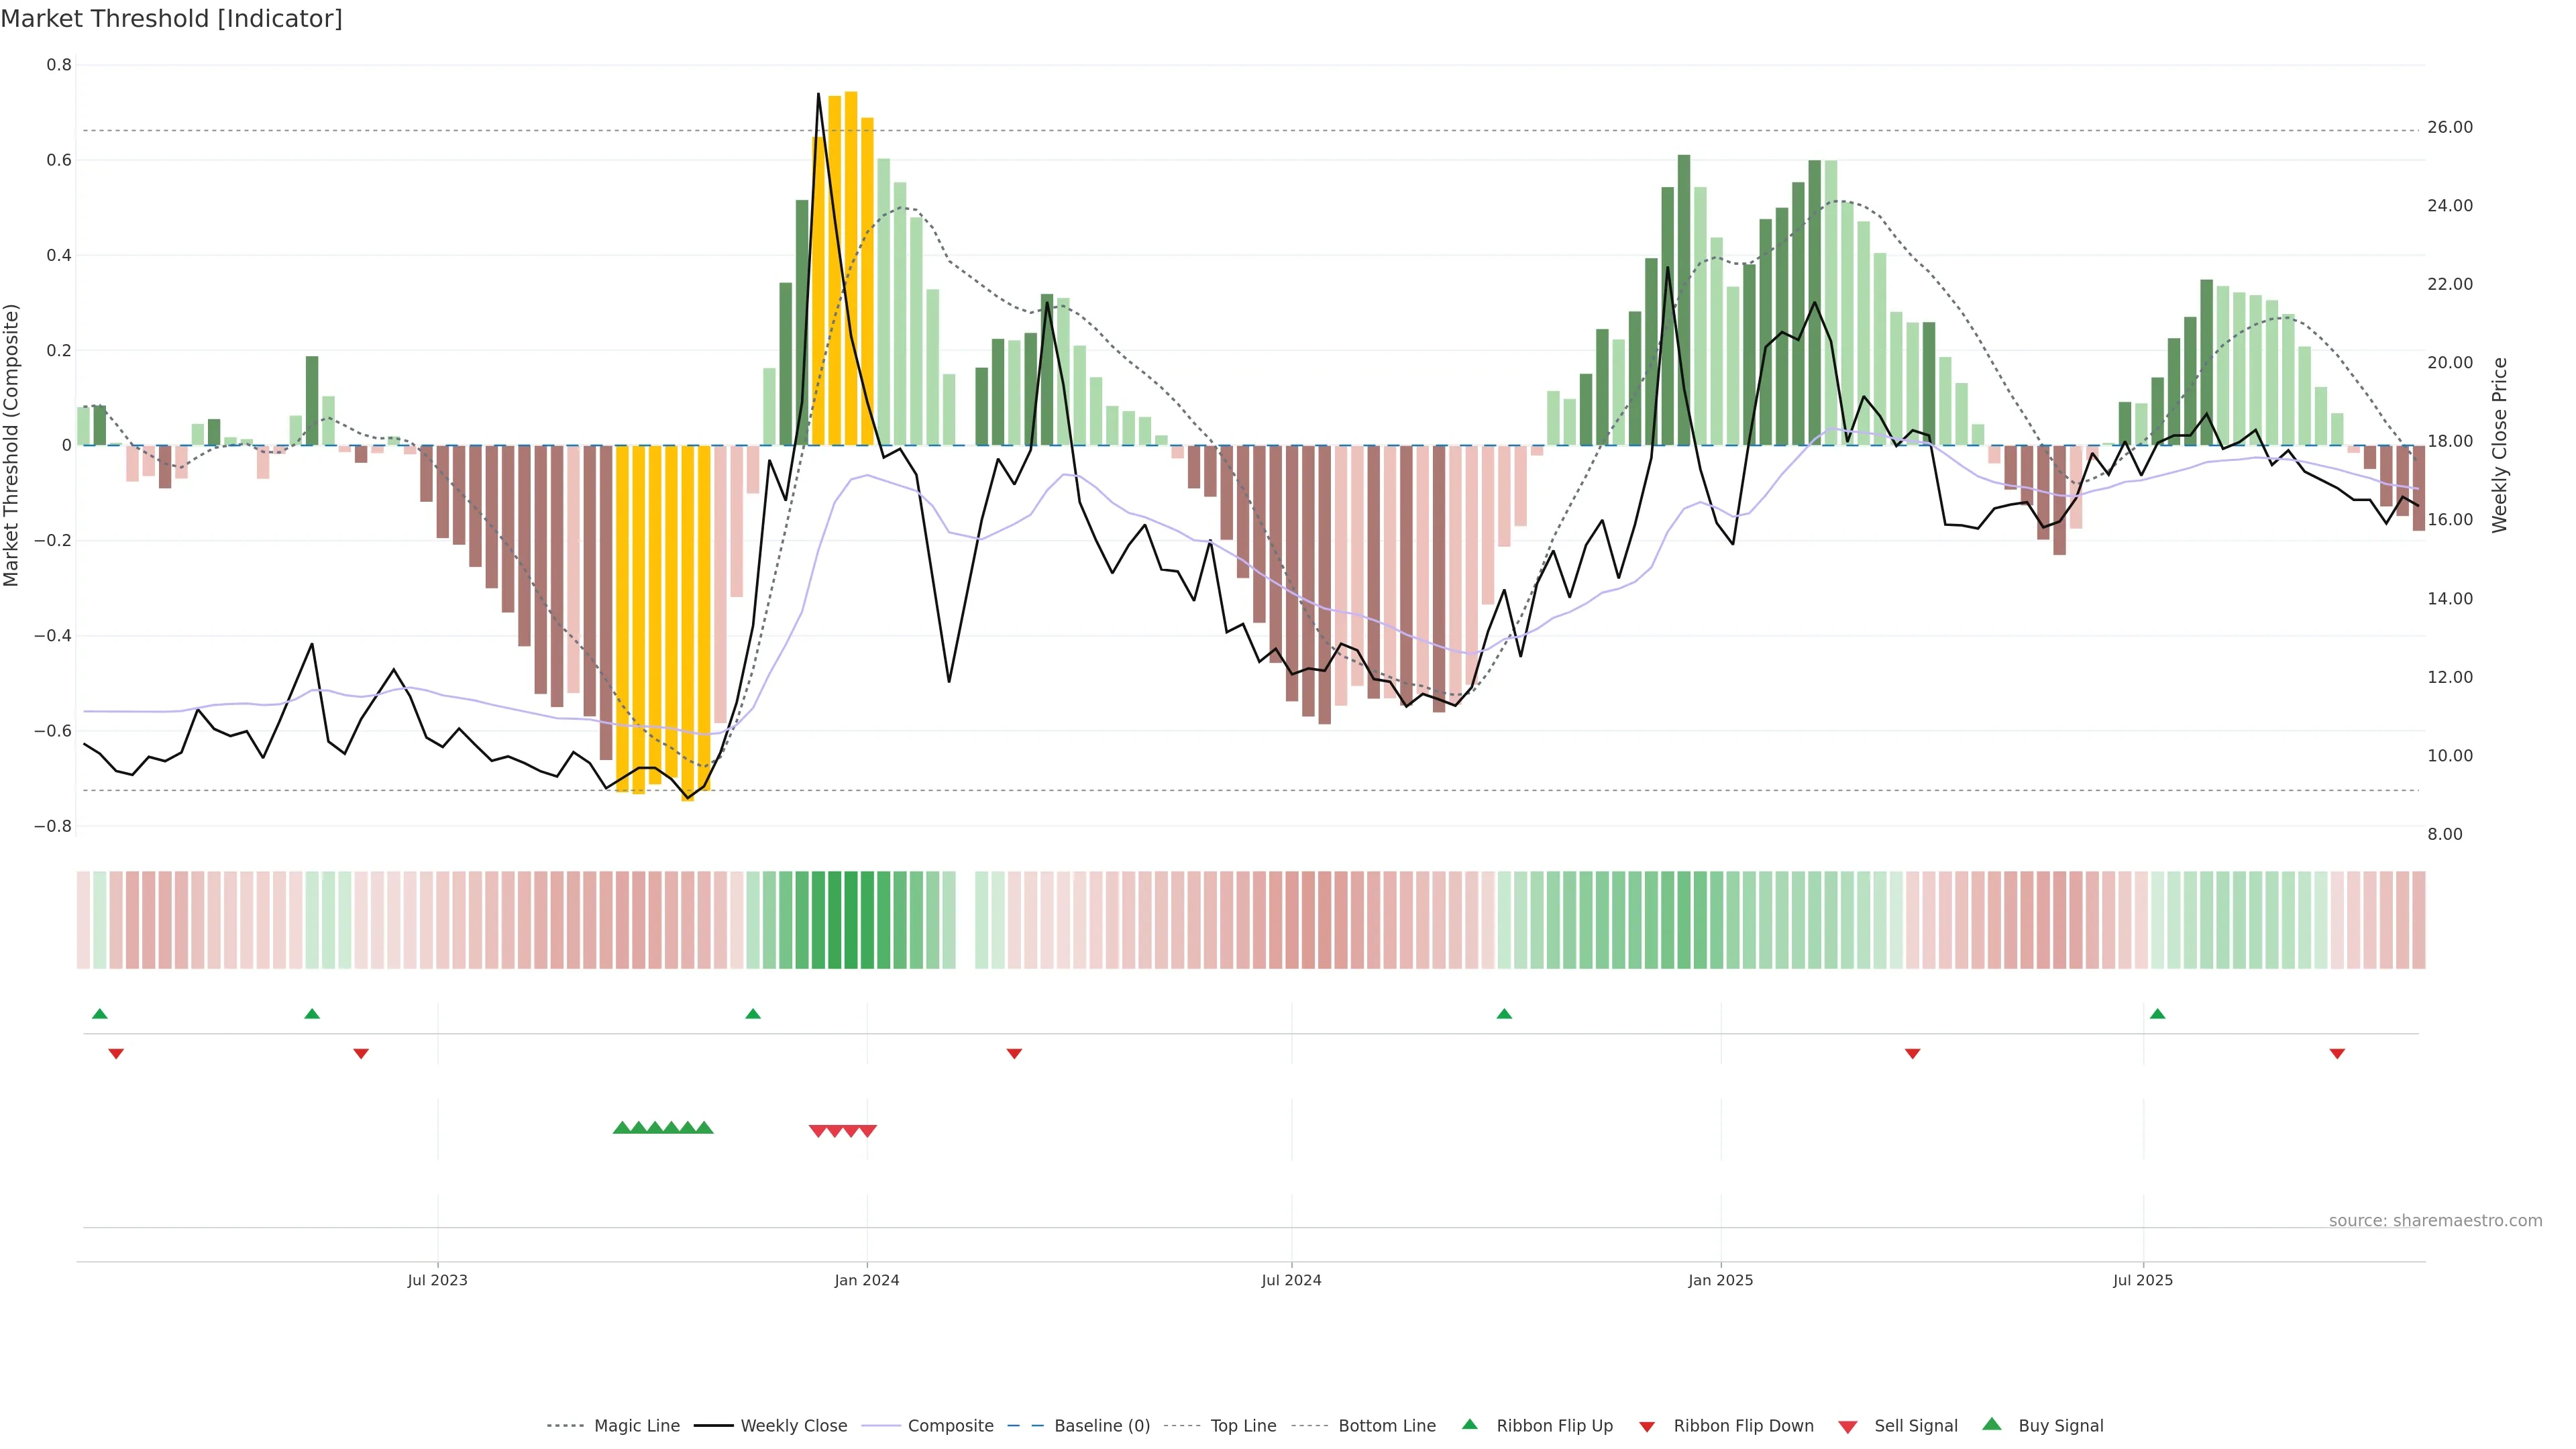Toggle the Bottom Line legend entry
Screen dimensions: 2576x1449
(x=1386, y=1426)
